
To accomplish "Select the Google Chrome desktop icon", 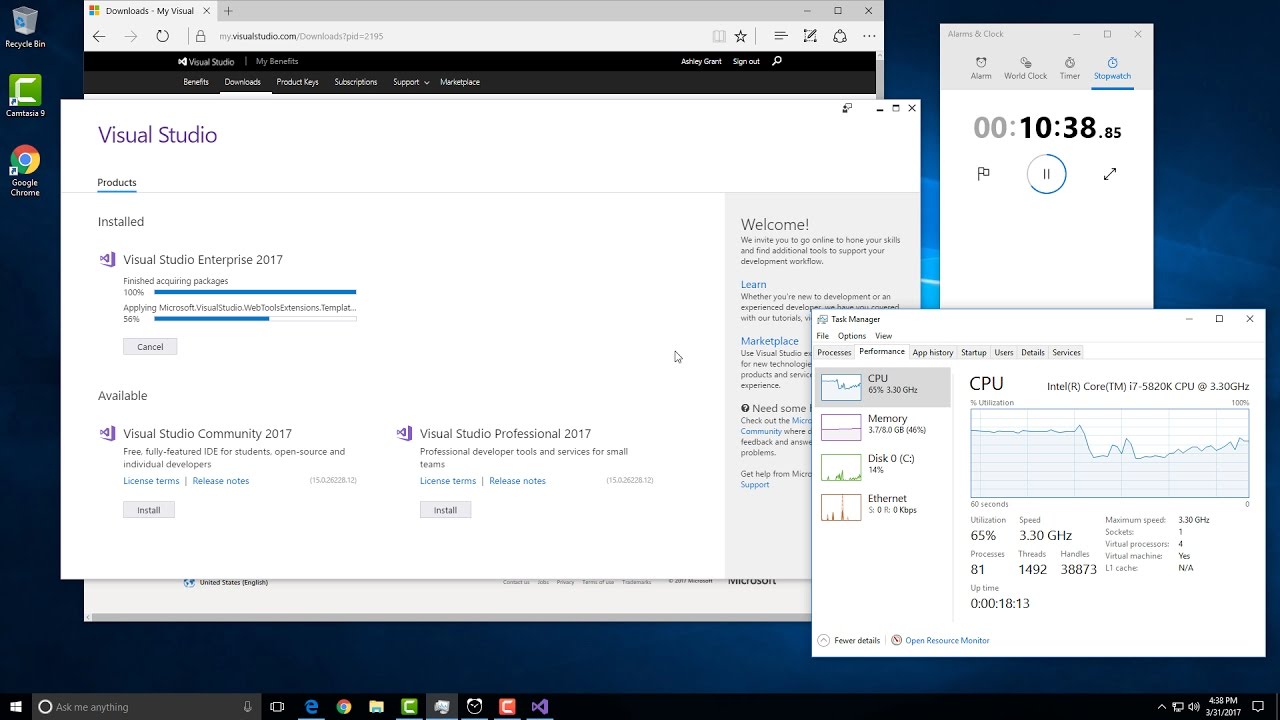I will (x=25, y=171).
